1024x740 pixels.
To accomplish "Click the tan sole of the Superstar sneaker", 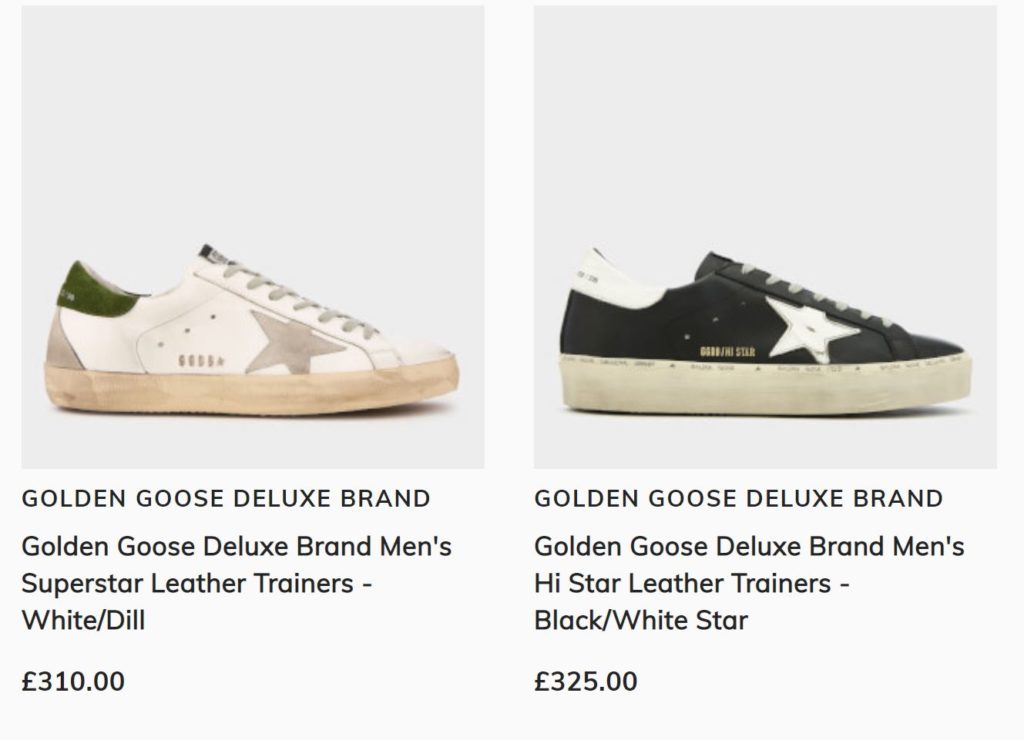I will tap(250, 396).
